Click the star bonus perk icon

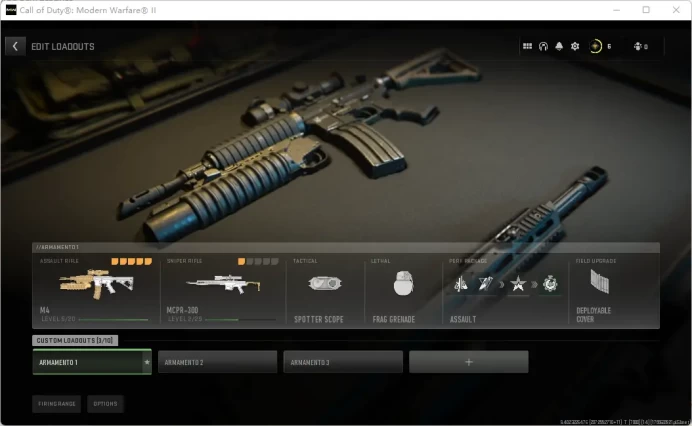(x=518, y=284)
